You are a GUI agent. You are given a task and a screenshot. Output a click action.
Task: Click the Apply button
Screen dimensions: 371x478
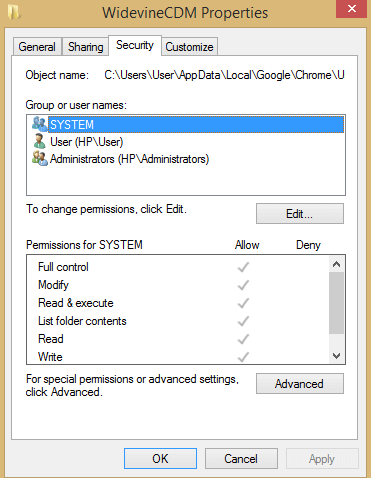point(322,459)
